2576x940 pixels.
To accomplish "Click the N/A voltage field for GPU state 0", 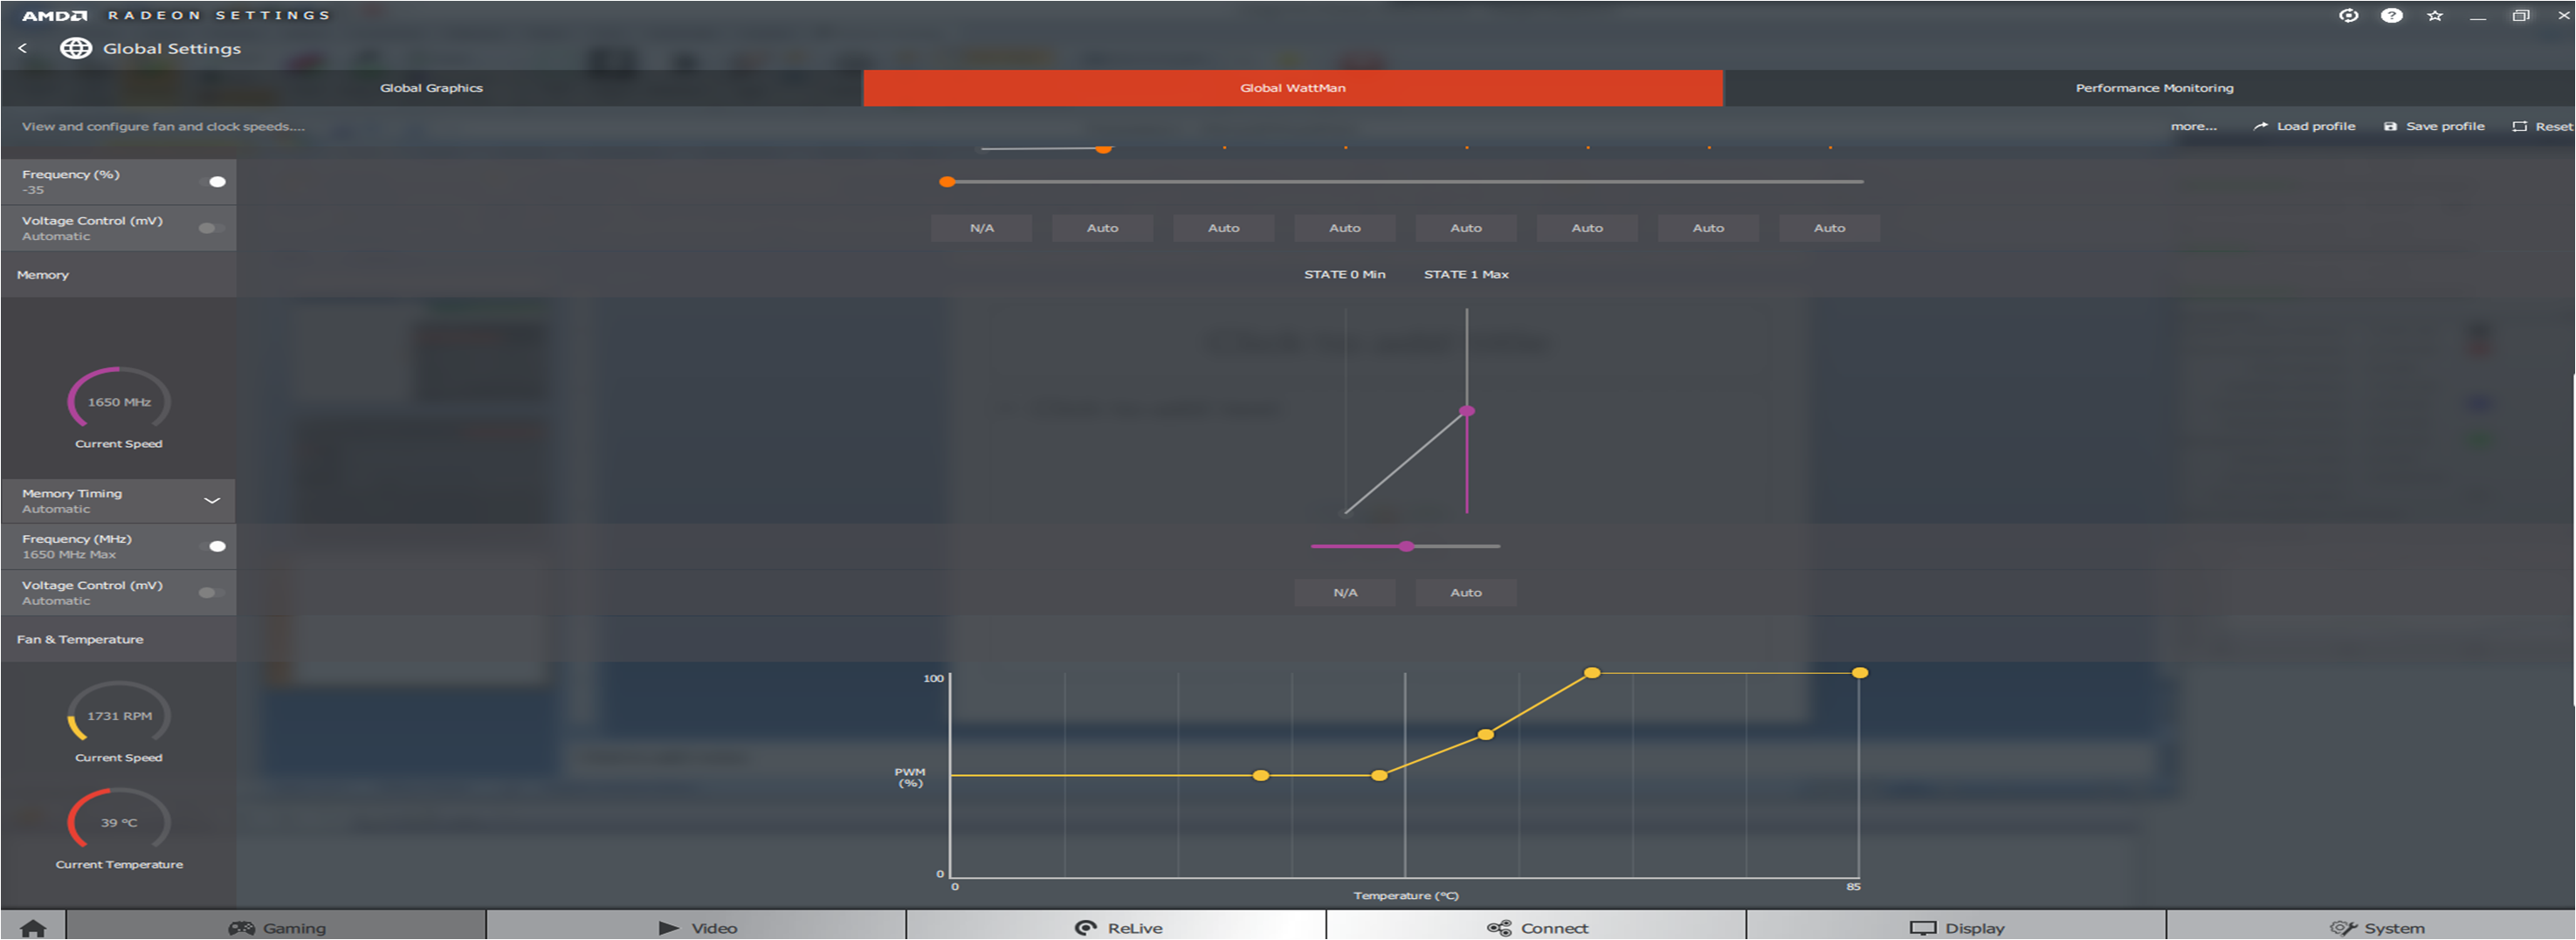I will [981, 228].
